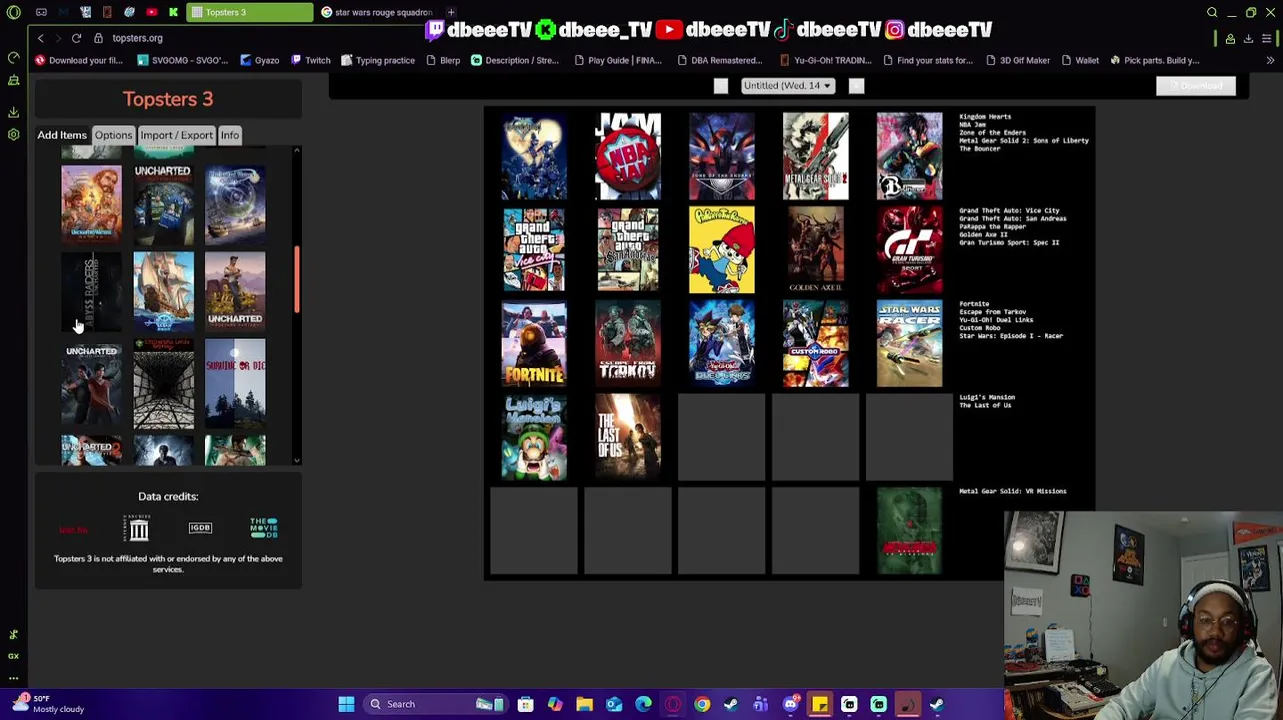
Task: Click The Last of Us cover
Action: click(x=628, y=438)
